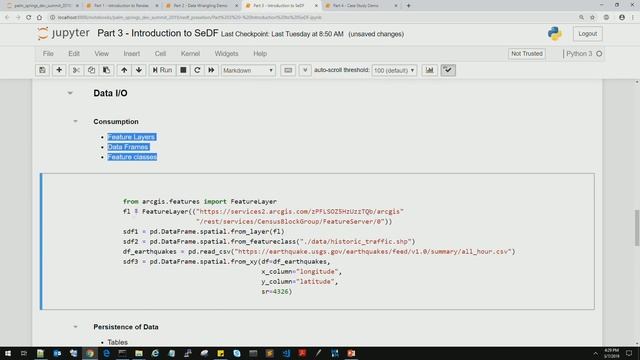Screen dimensions: 640x360
Task: Click the bar chart toolbar icon
Action: tap(429, 70)
